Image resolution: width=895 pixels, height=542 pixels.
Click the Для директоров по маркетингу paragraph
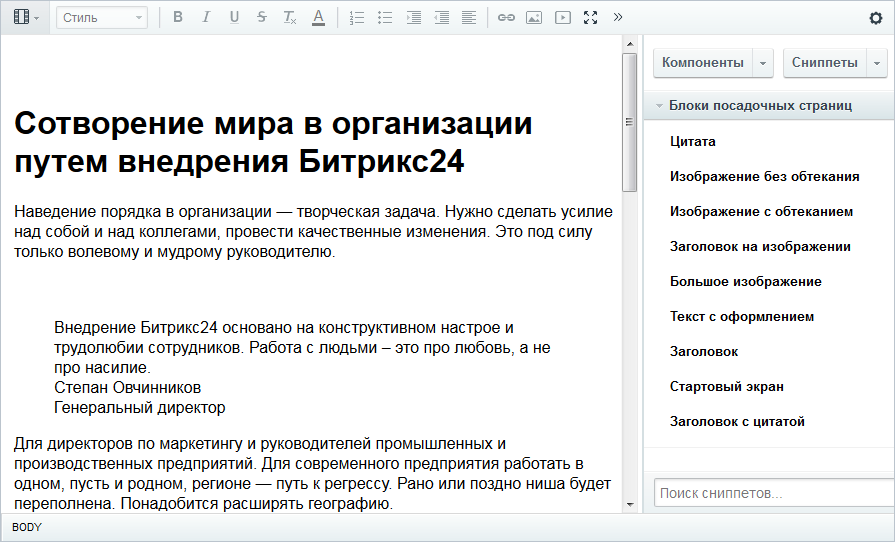tap(312, 474)
